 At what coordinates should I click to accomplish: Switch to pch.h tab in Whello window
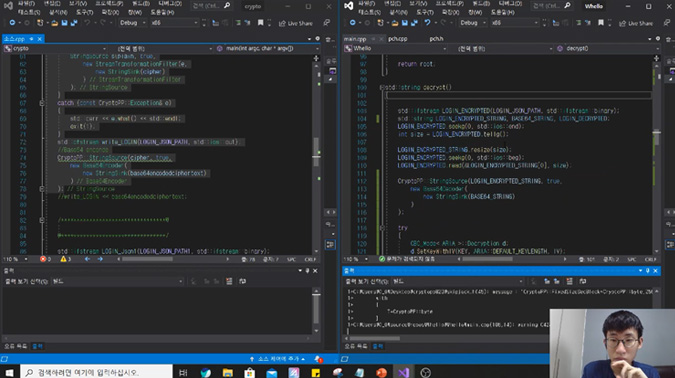point(436,39)
